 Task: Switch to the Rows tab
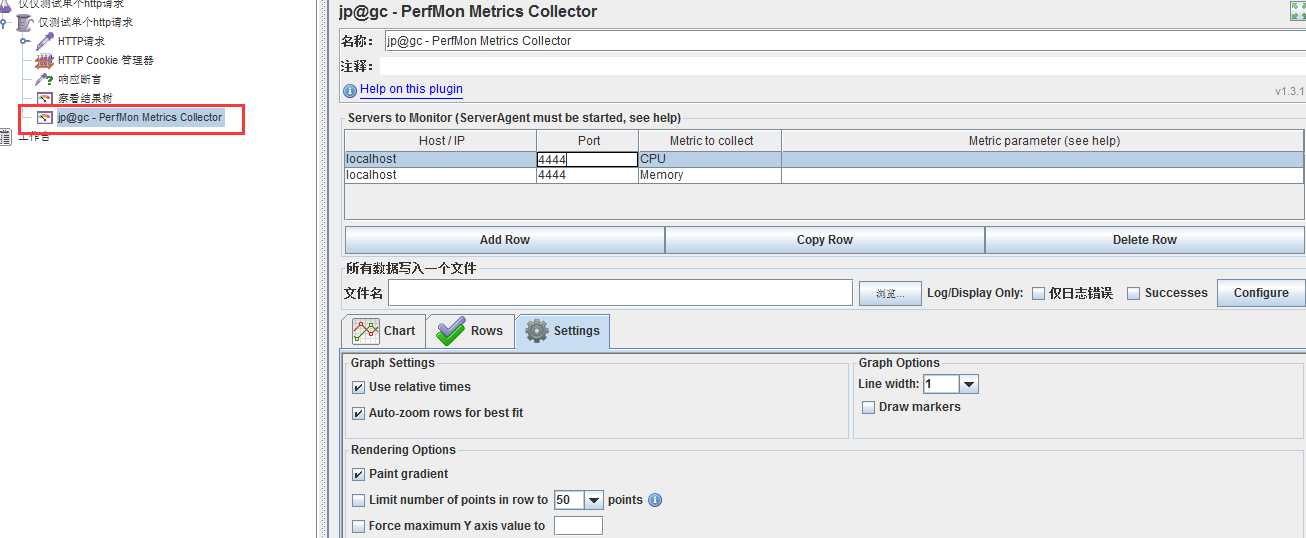(x=470, y=331)
